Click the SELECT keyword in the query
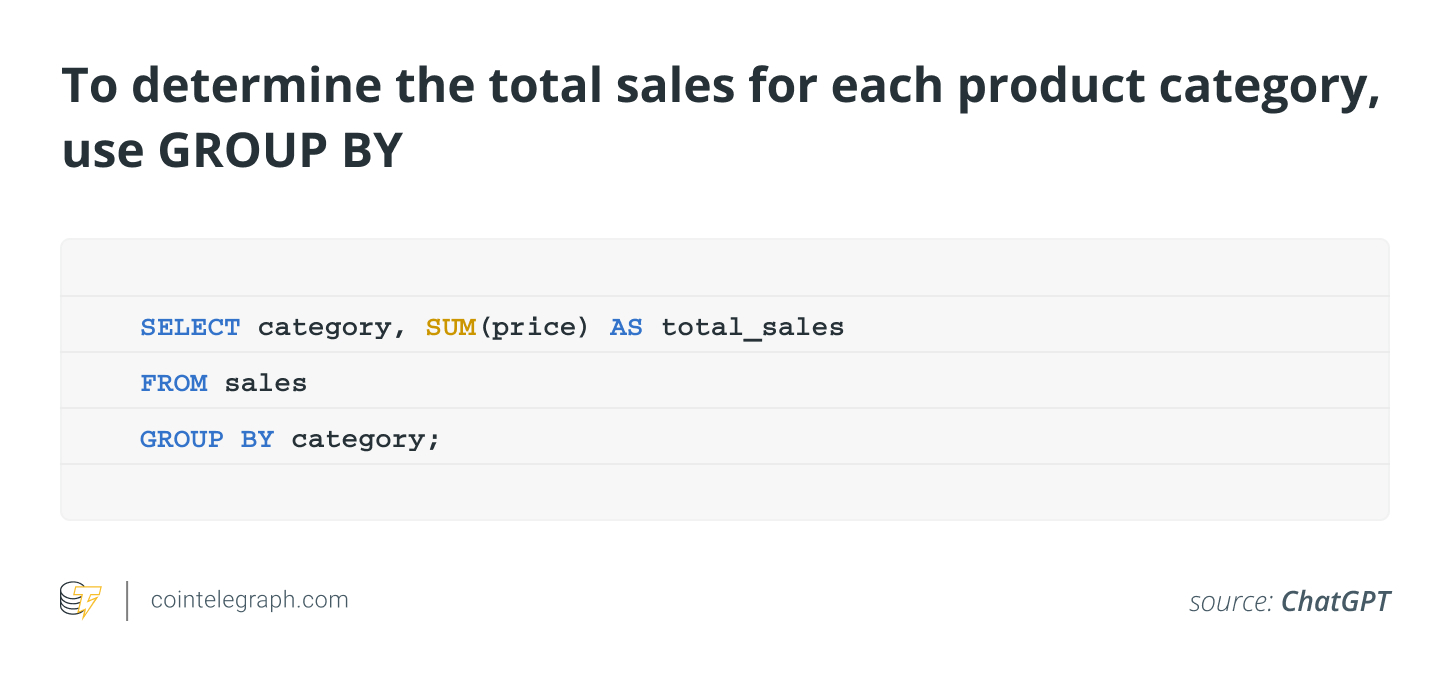 (x=190, y=327)
